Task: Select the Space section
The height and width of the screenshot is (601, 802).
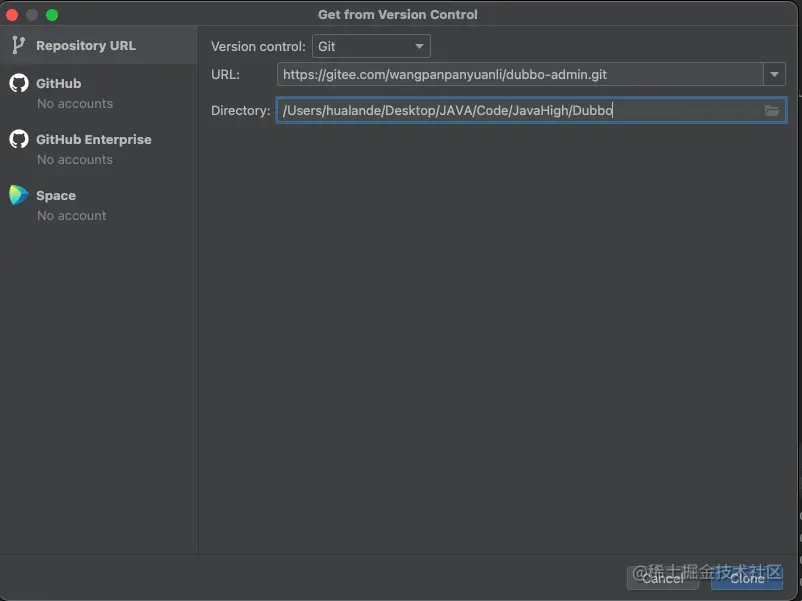Action: [x=99, y=205]
